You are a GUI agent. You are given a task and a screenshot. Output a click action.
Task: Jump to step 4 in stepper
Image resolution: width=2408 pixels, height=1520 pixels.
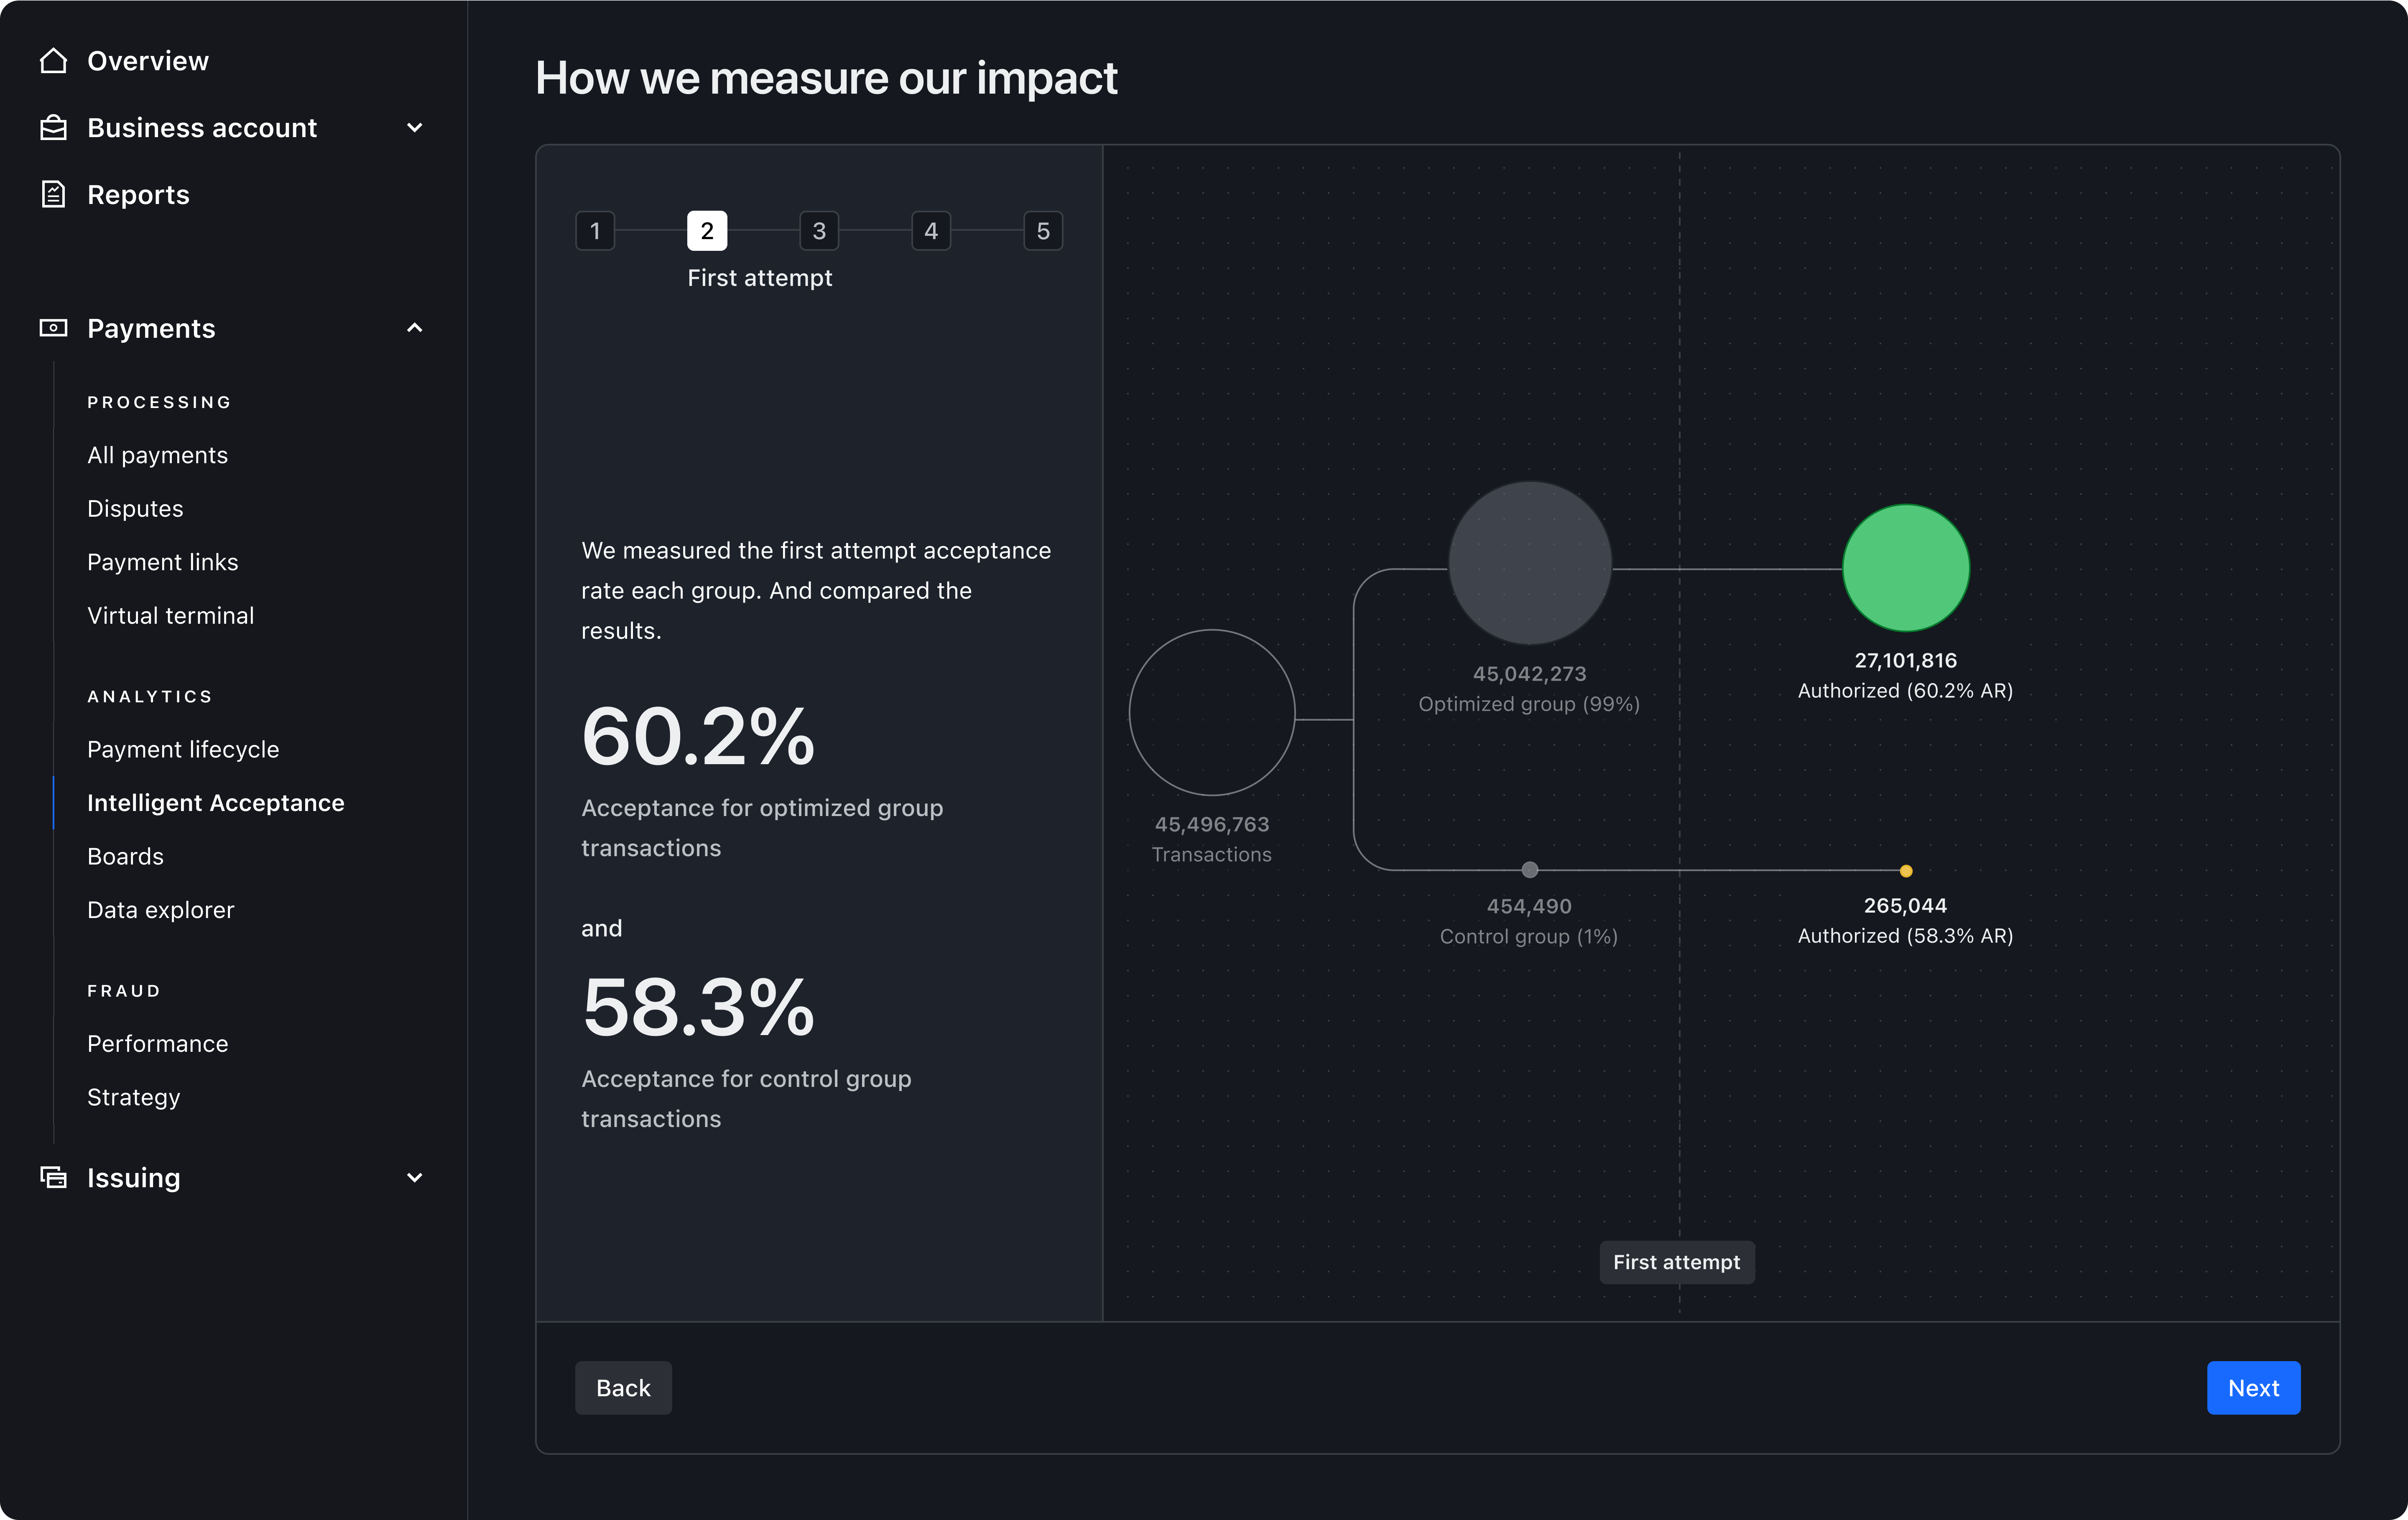931,231
